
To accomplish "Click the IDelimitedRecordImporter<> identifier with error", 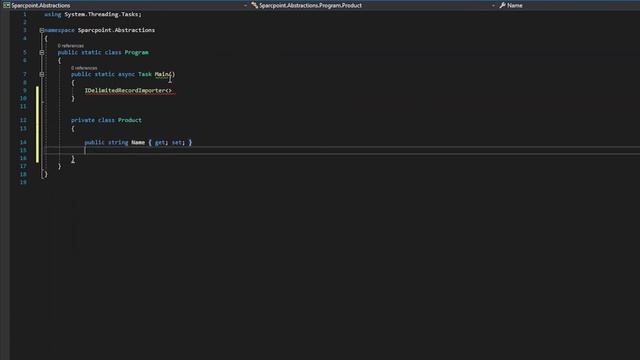I will pyautogui.click(x=128, y=90).
